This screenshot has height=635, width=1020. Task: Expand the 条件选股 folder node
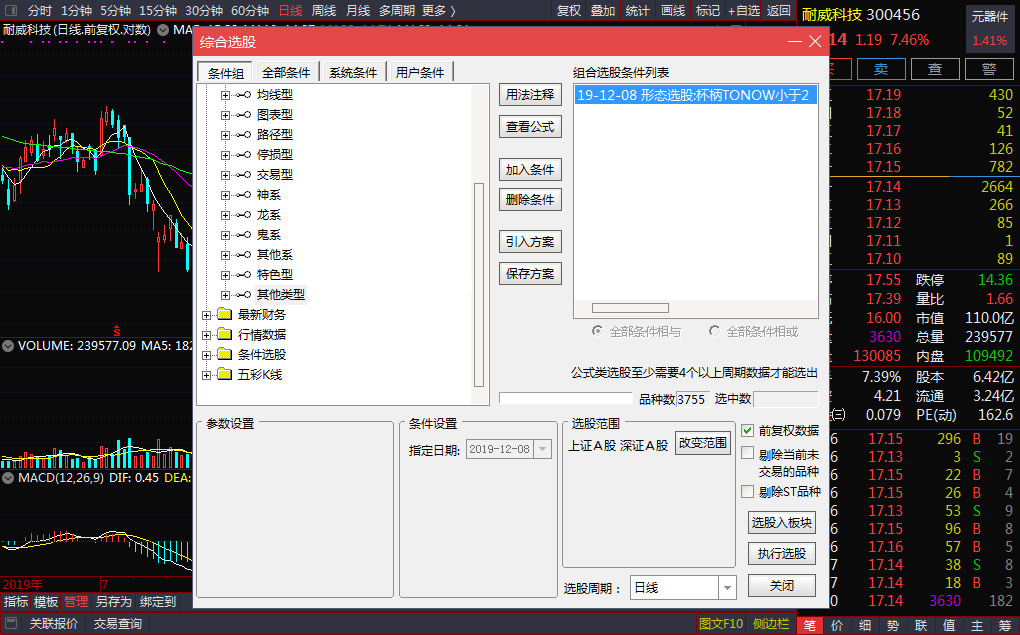coord(207,355)
